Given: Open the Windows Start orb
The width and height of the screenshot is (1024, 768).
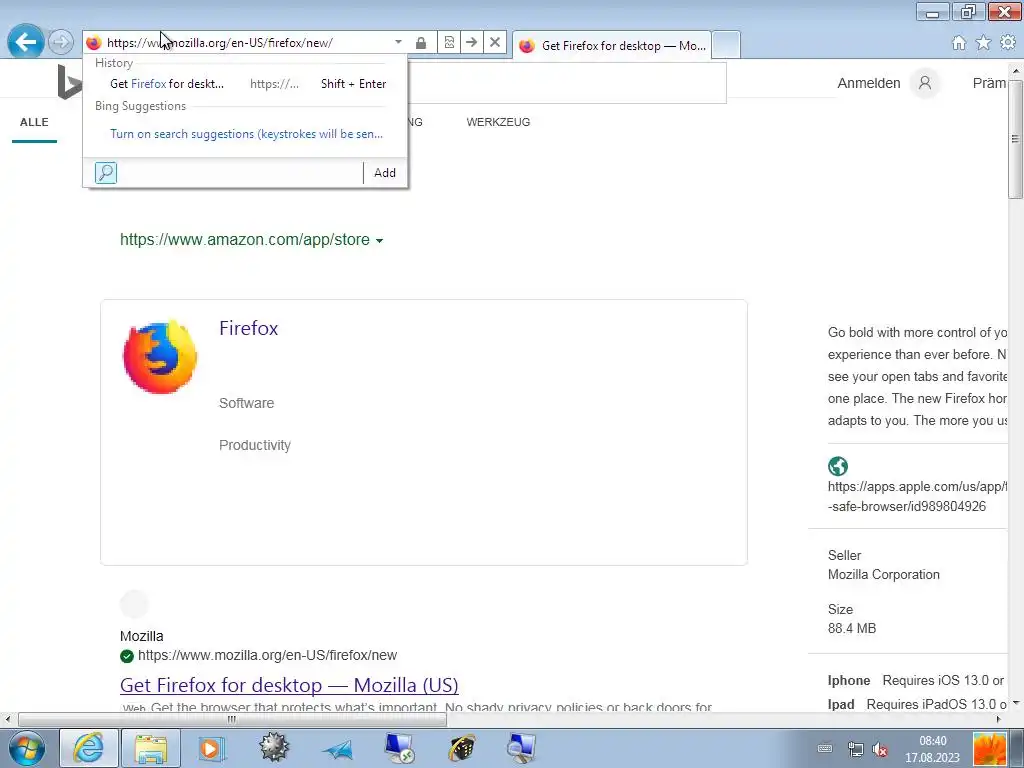Looking at the screenshot, I should (27, 748).
